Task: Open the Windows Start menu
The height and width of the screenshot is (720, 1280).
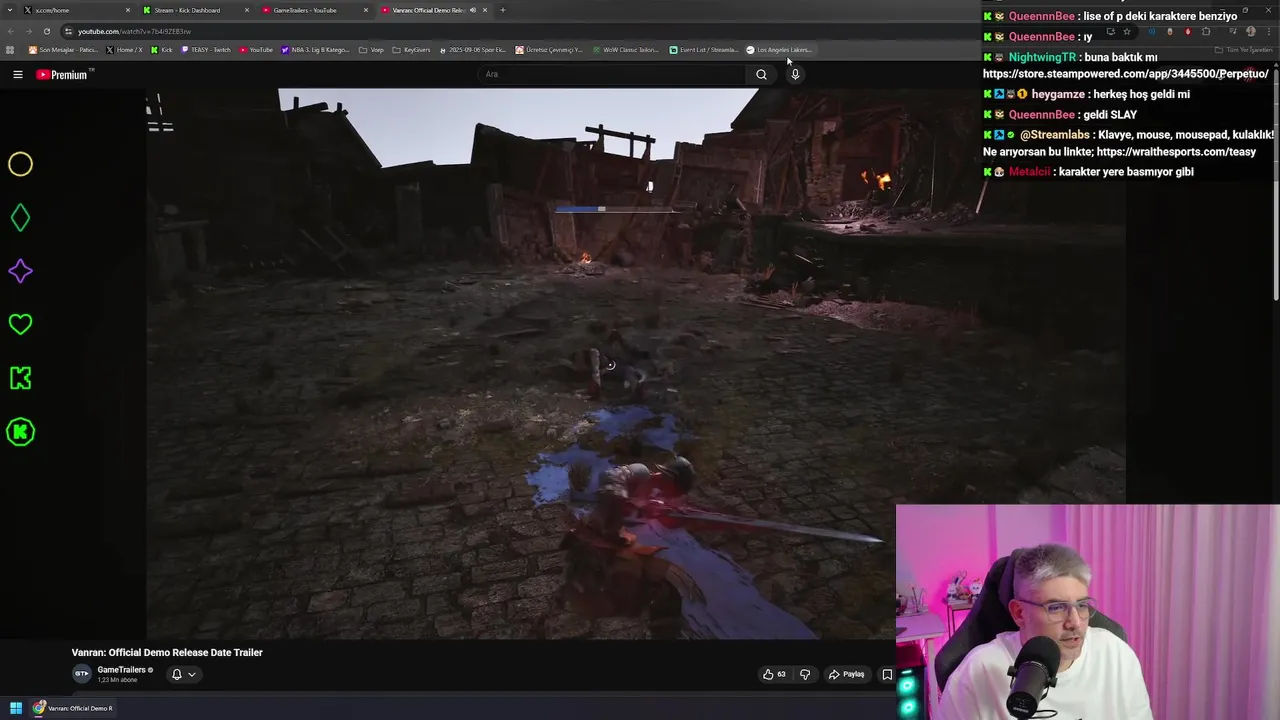Action: pos(16,708)
